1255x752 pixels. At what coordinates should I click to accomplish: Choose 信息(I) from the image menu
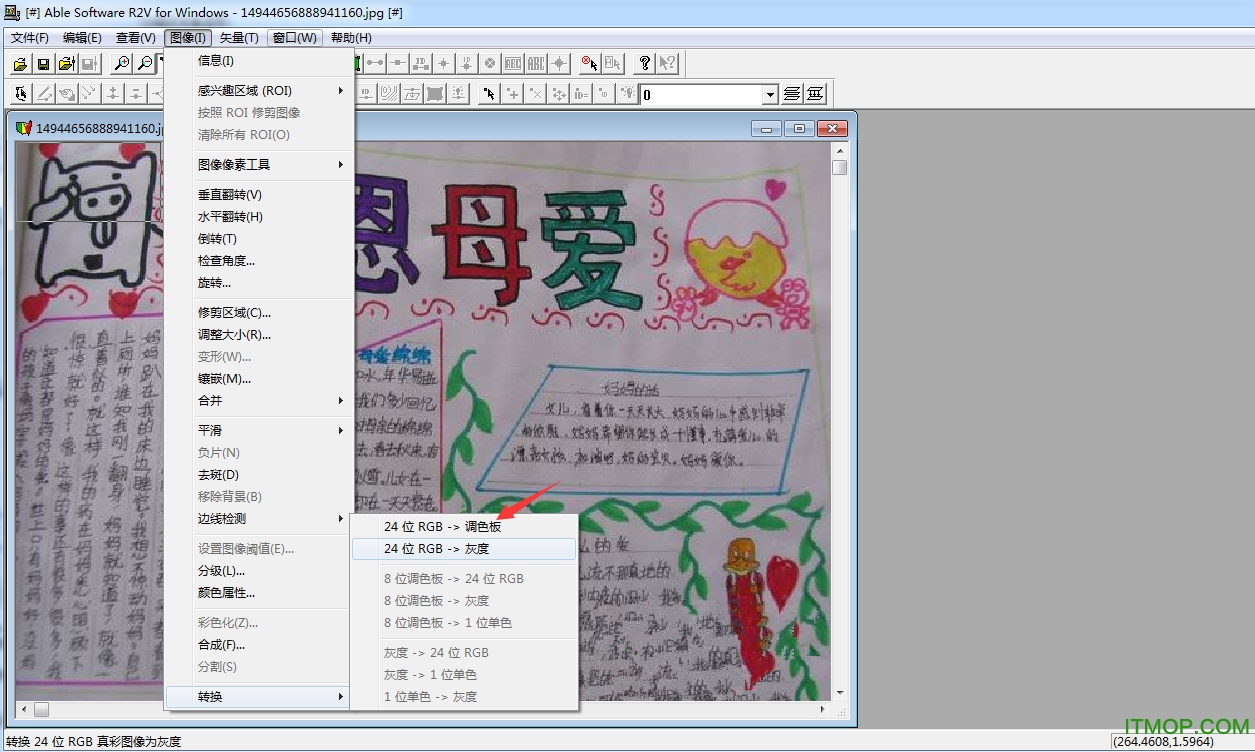[258, 61]
